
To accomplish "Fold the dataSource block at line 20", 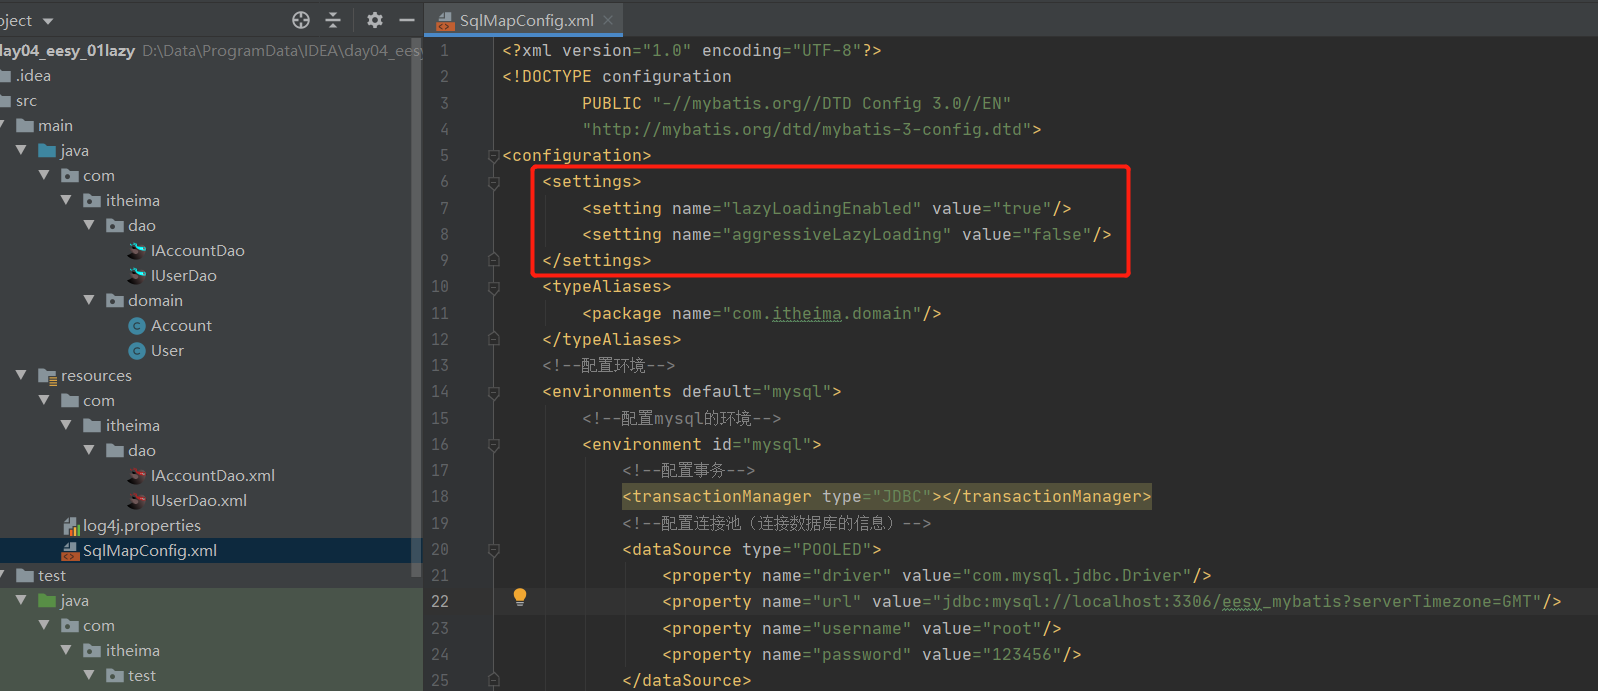I will tap(494, 550).
